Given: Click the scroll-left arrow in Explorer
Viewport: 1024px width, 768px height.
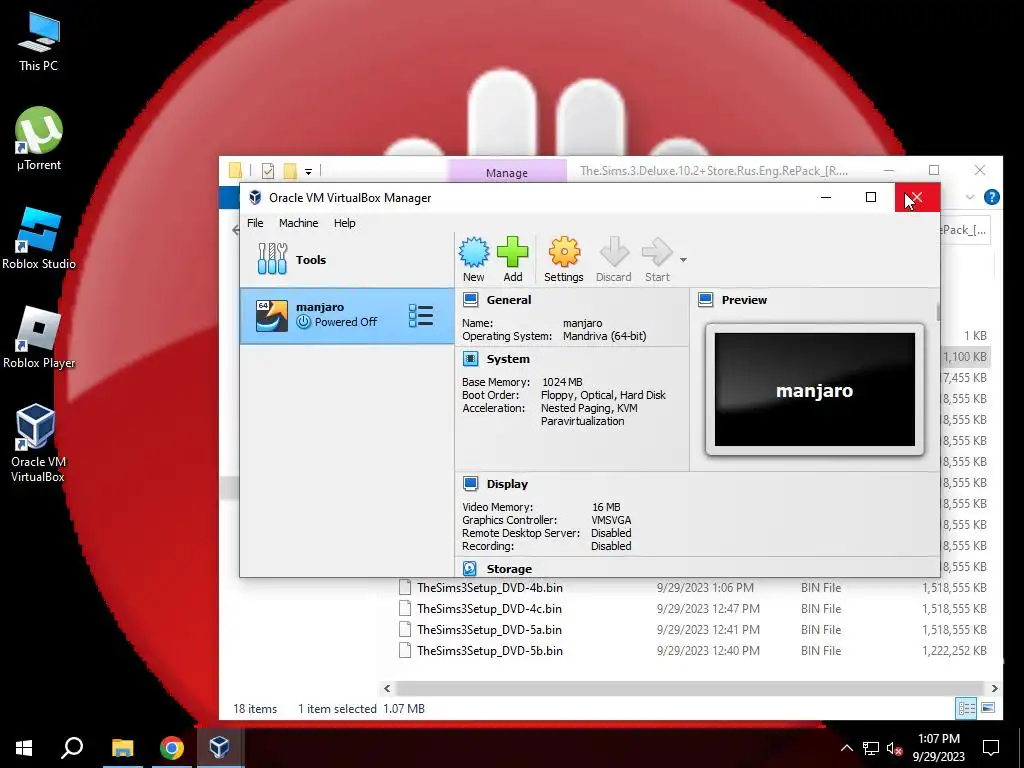Looking at the screenshot, I should coord(387,688).
